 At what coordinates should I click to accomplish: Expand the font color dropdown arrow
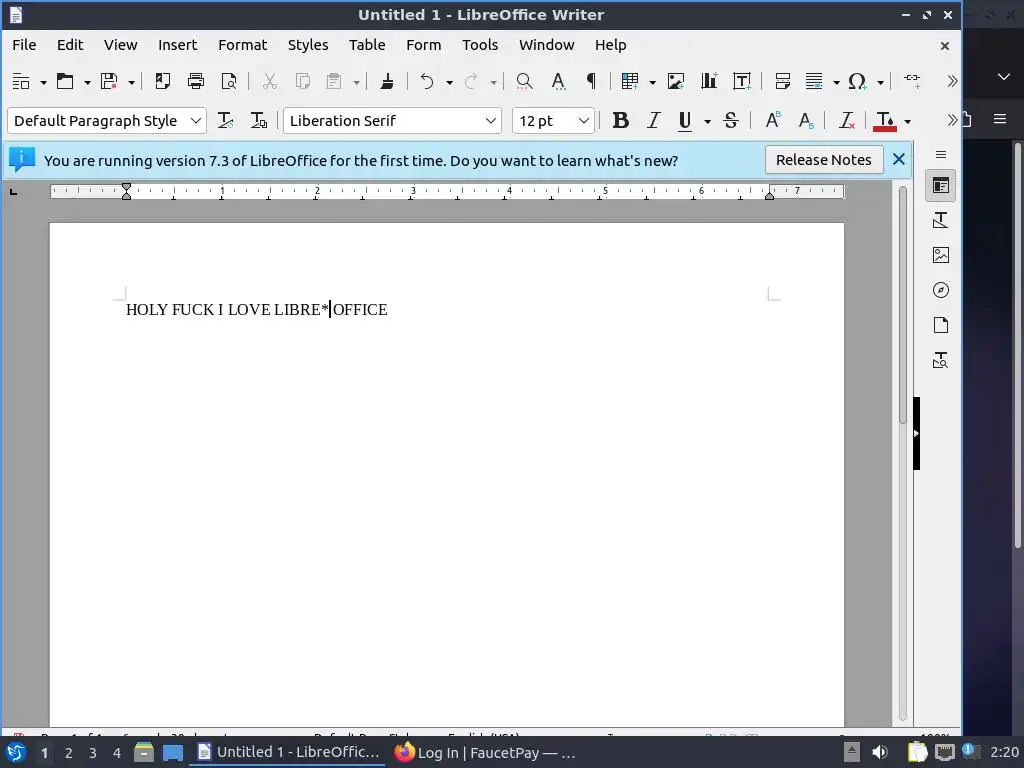[907, 121]
